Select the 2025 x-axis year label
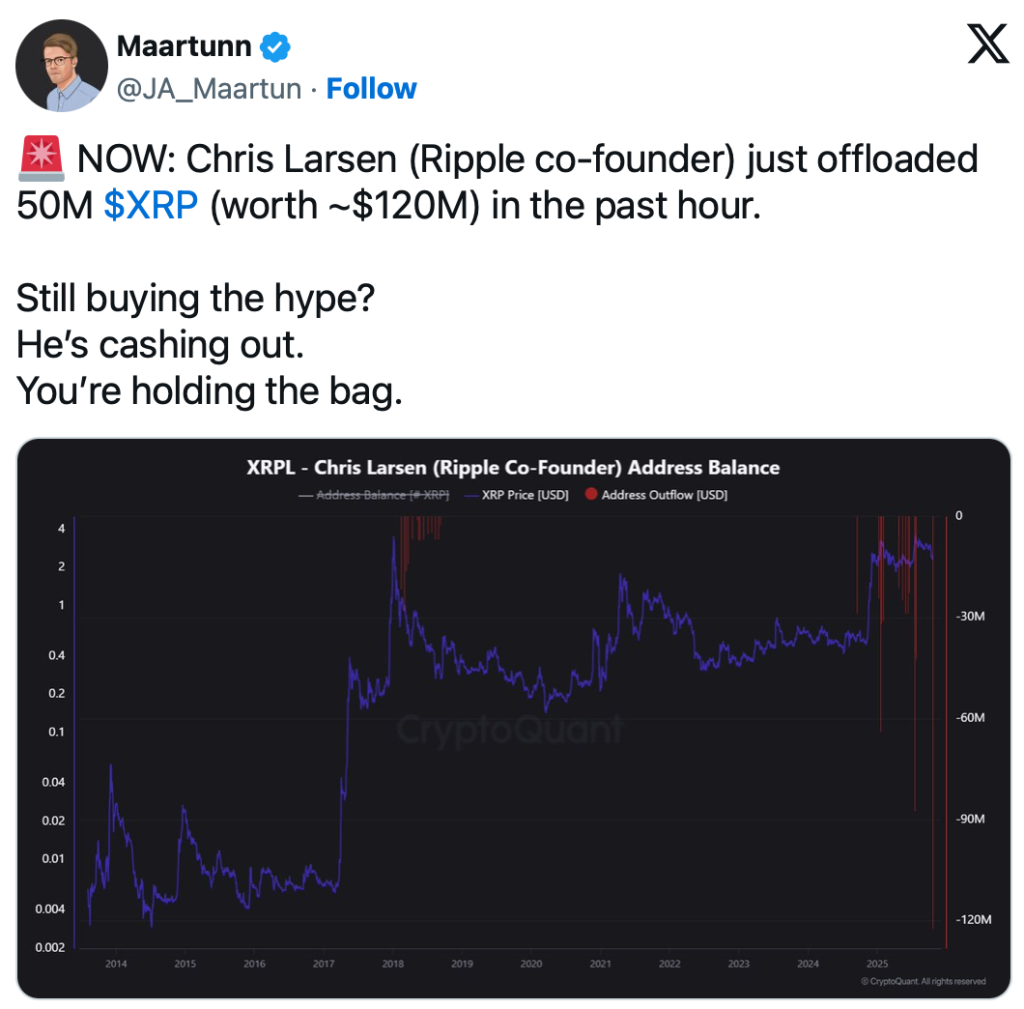This screenshot has width=1024, height=1009. 877,964
